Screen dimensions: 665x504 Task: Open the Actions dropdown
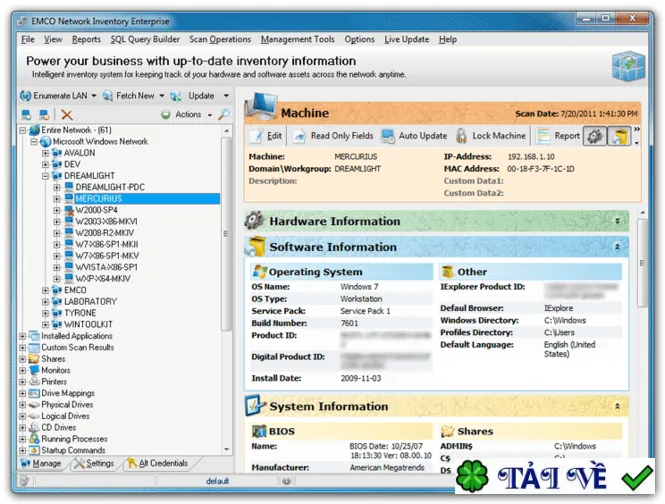186,115
